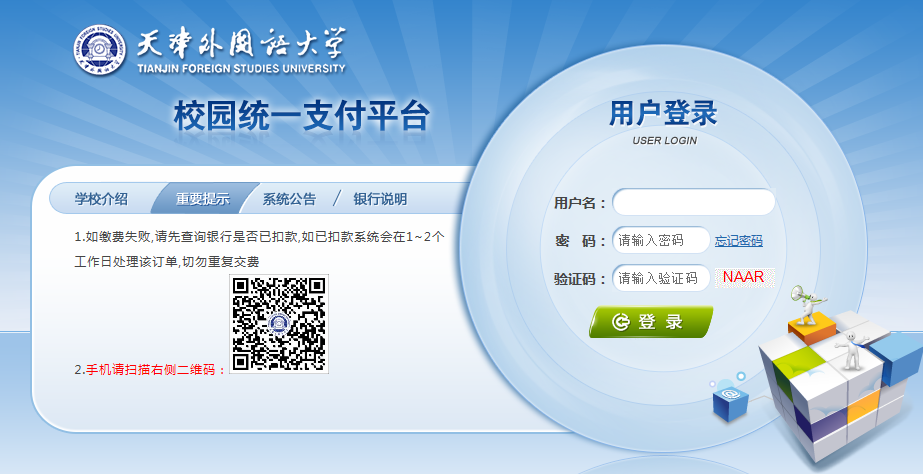The width and height of the screenshot is (923, 474).
Task: Switch to the 重要提示 tab
Action: coord(203,199)
